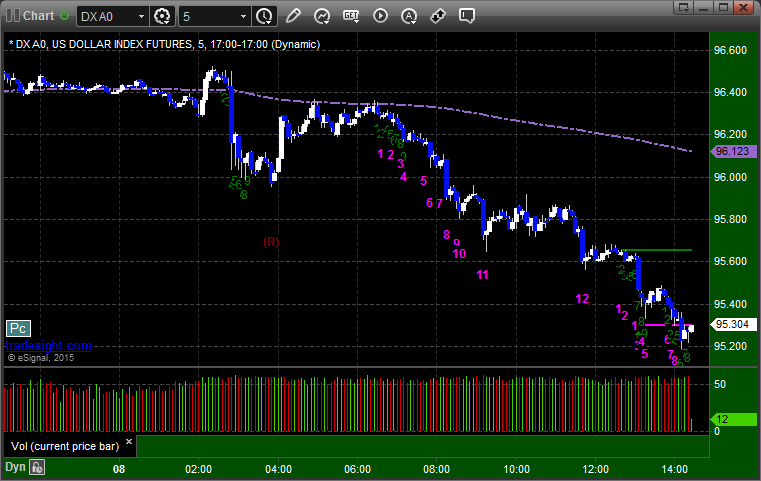761x481 pixels.
Task: Open the time template clock menu
Action: (x=265, y=16)
